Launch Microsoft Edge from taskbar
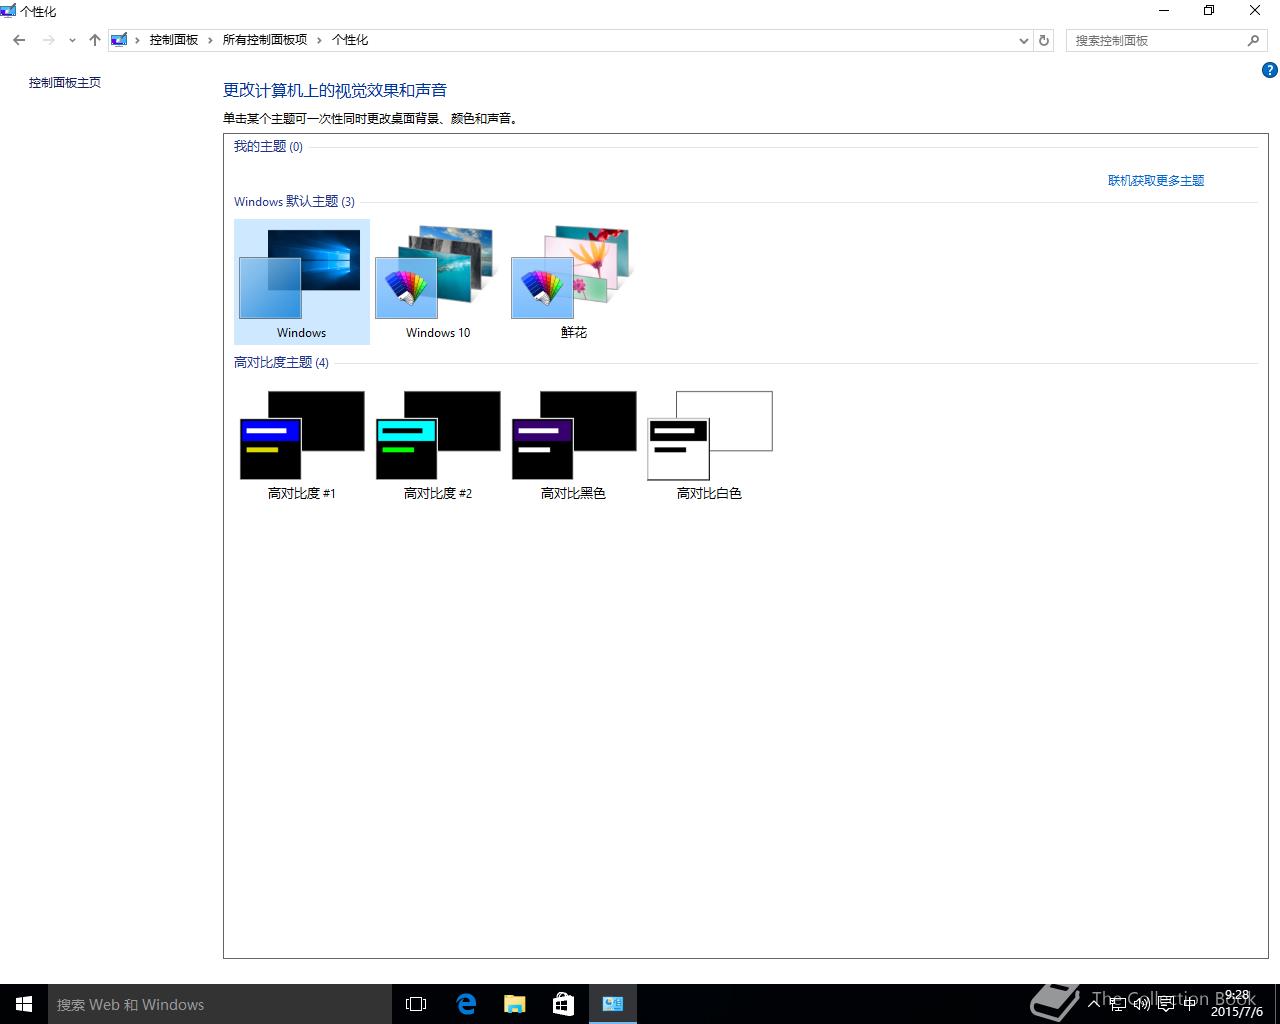 pos(466,1004)
